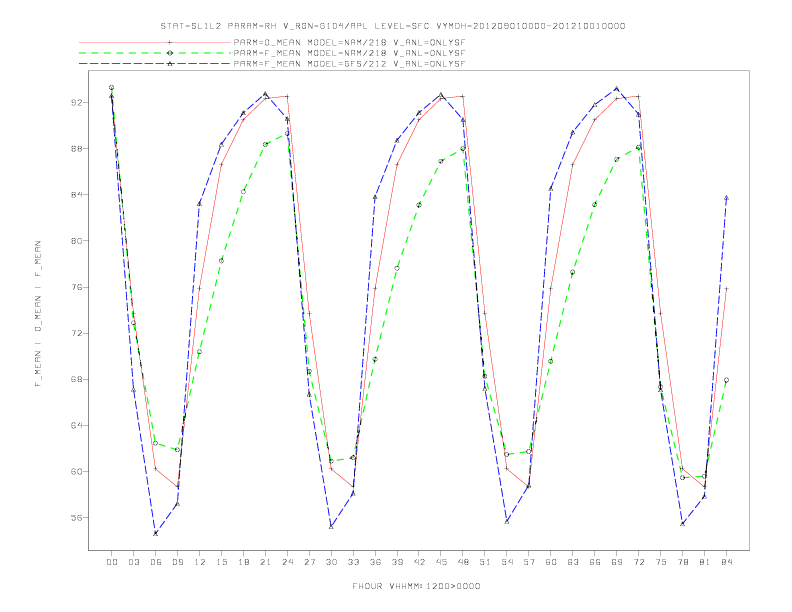Click the x-axis tick label 09

[177, 562]
